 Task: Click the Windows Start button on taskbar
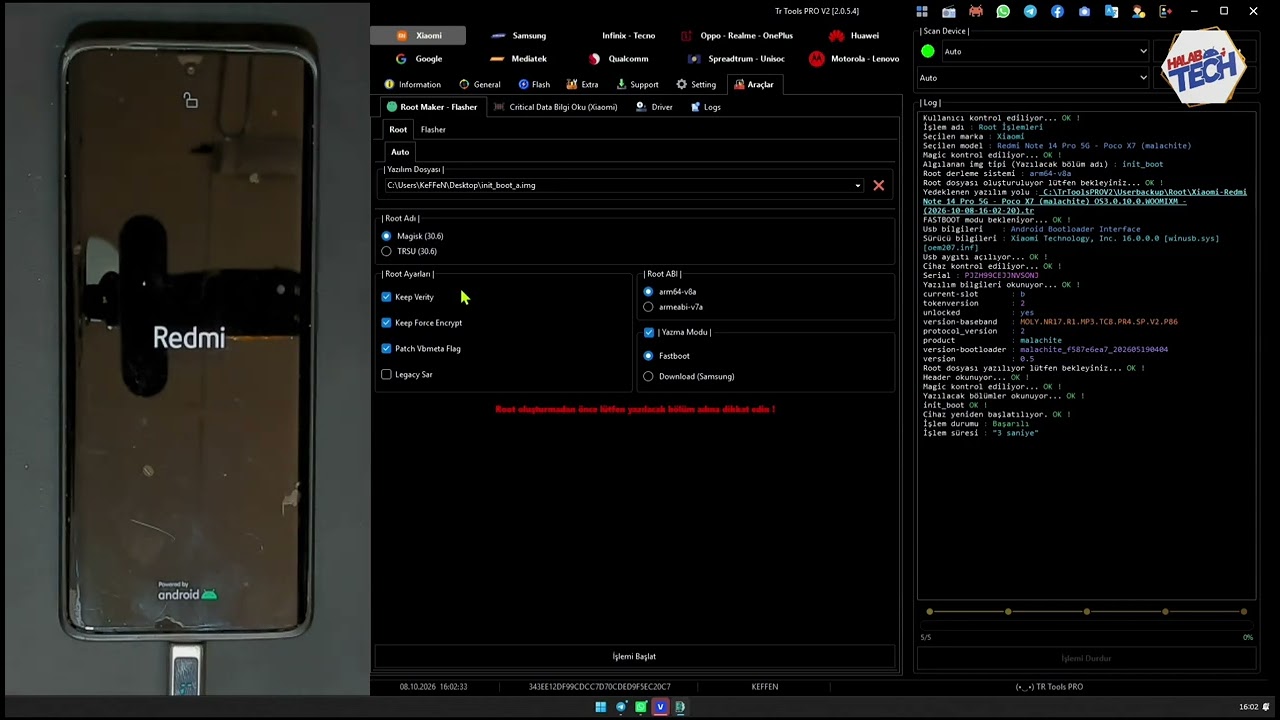tap(600, 707)
